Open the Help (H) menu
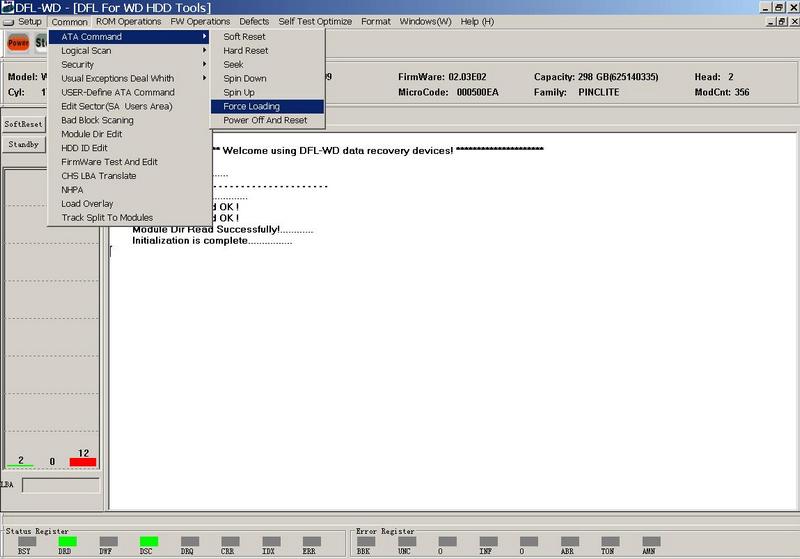The width and height of the screenshot is (800, 559). click(477, 21)
